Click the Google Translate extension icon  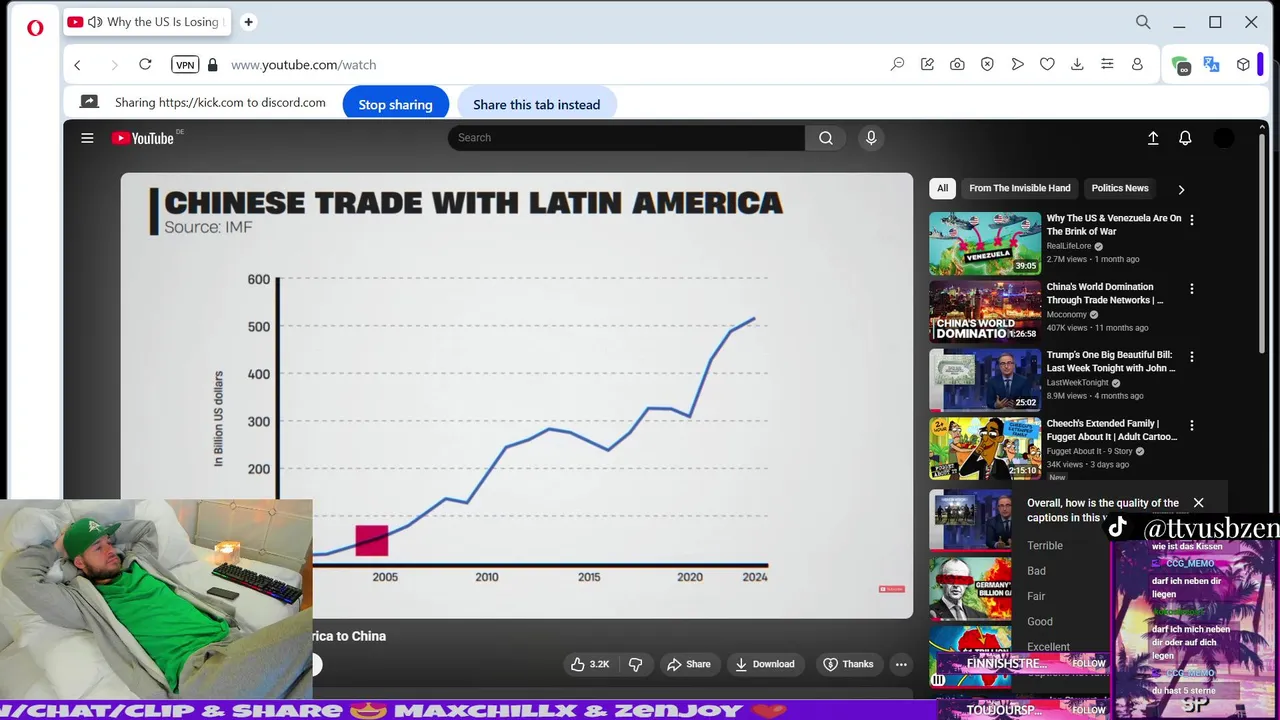point(1211,64)
